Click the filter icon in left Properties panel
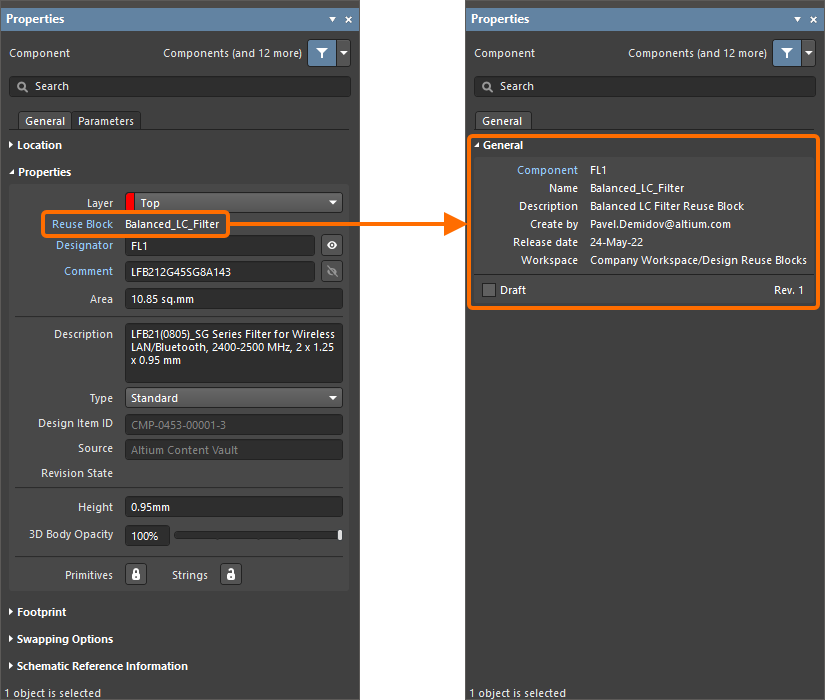 (x=322, y=53)
